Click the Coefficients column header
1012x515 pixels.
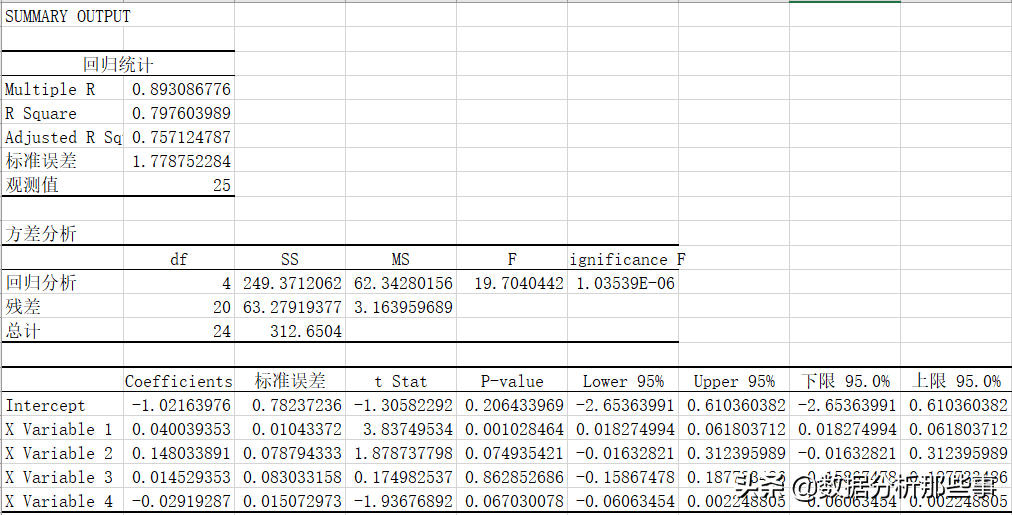179,381
